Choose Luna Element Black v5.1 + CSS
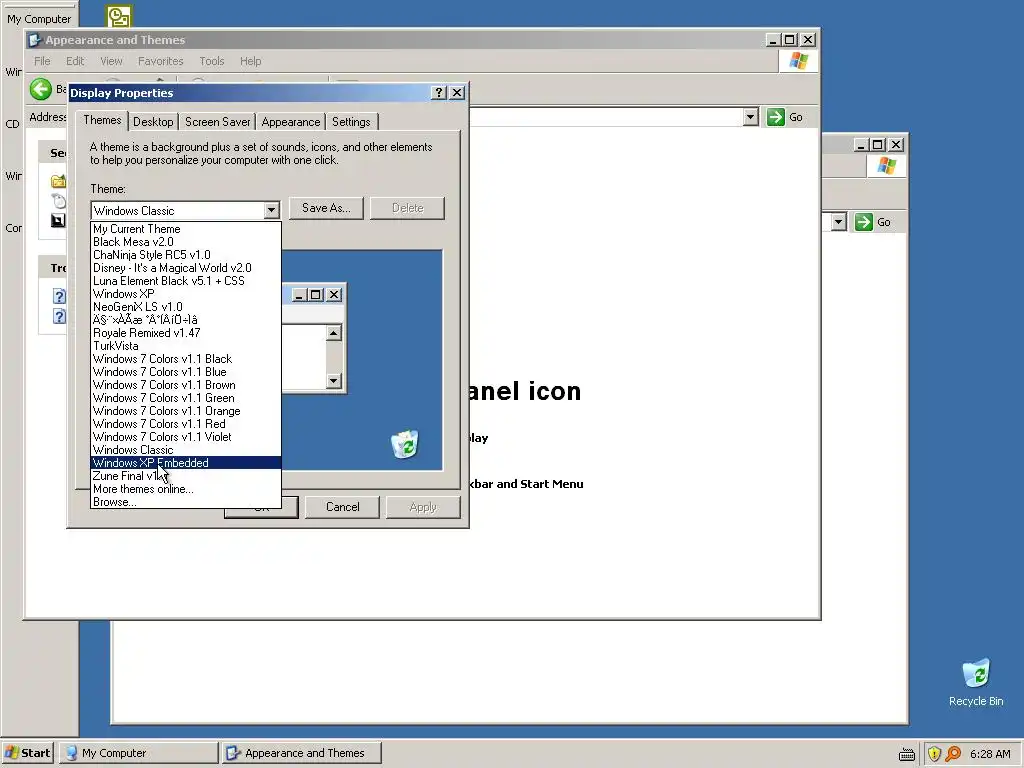 click(186, 281)
